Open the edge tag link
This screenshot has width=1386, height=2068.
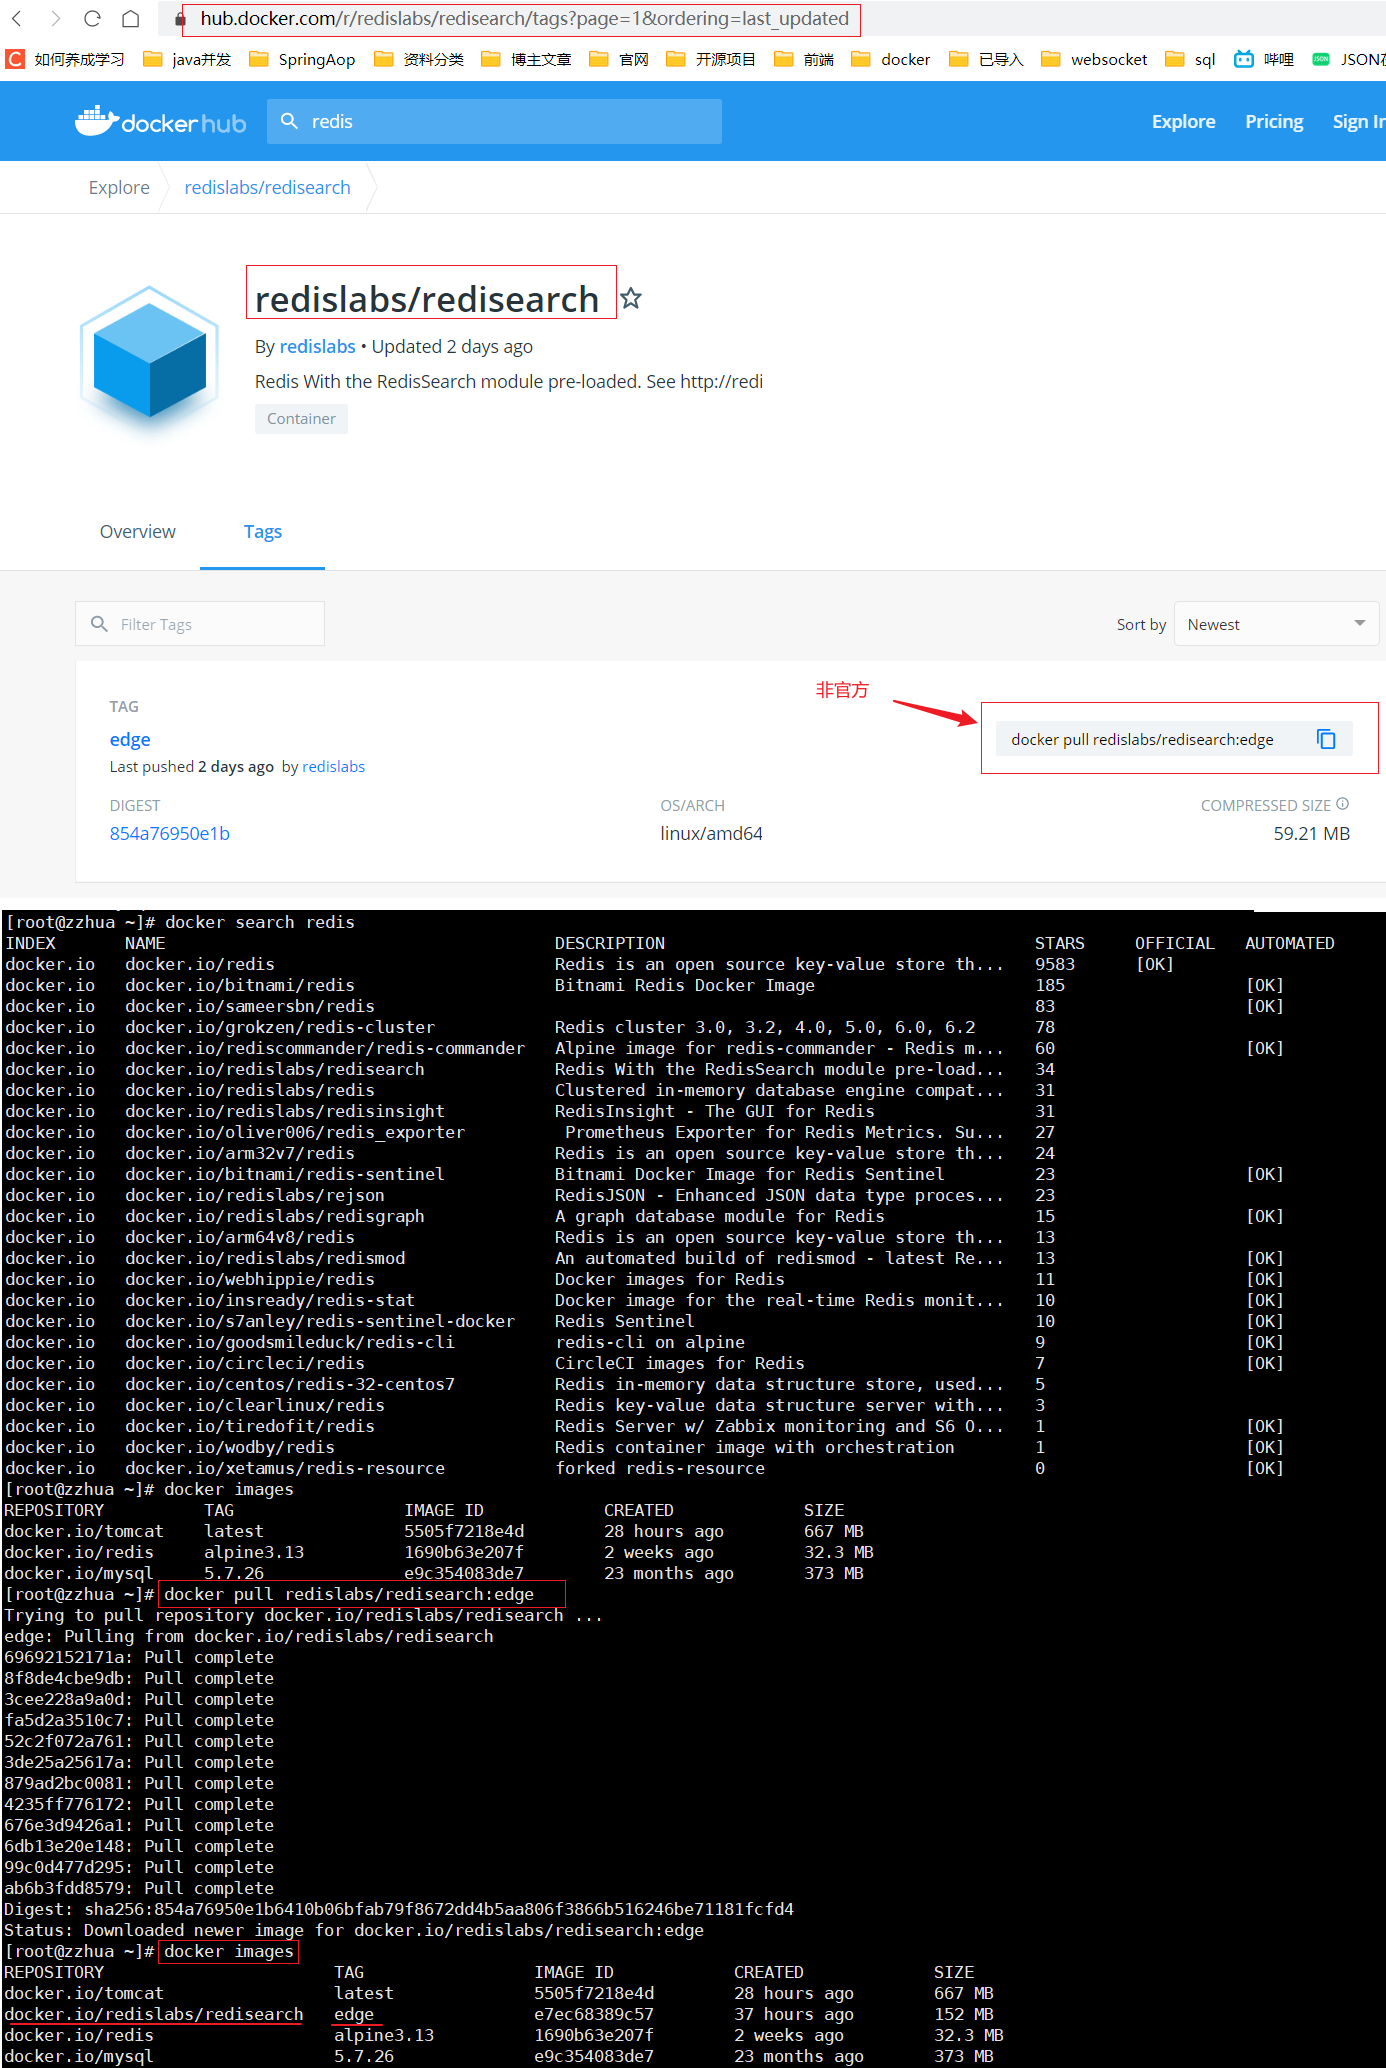[x=130, y=739]
